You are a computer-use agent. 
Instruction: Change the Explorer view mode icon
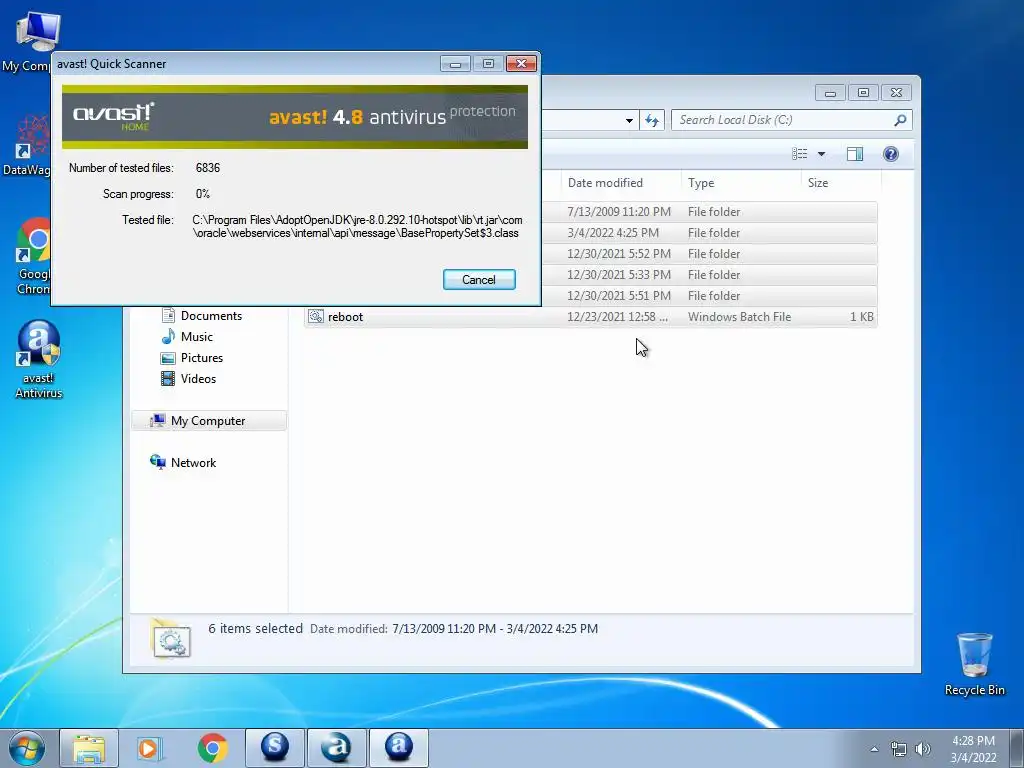point(799,153)
